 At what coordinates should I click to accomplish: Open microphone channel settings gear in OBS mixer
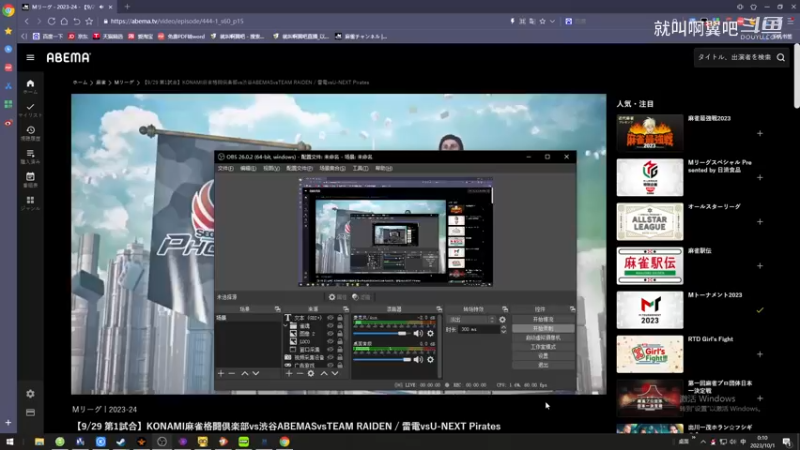tap(431, 333)
